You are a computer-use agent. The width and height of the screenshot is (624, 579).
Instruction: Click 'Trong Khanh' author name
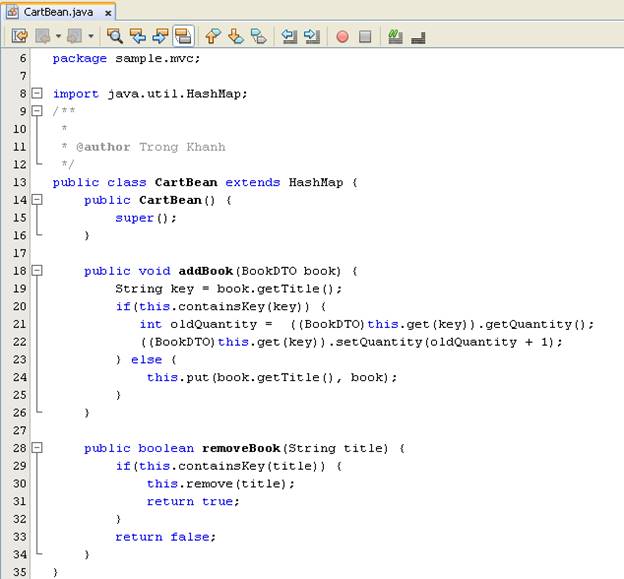pos(182,147)
